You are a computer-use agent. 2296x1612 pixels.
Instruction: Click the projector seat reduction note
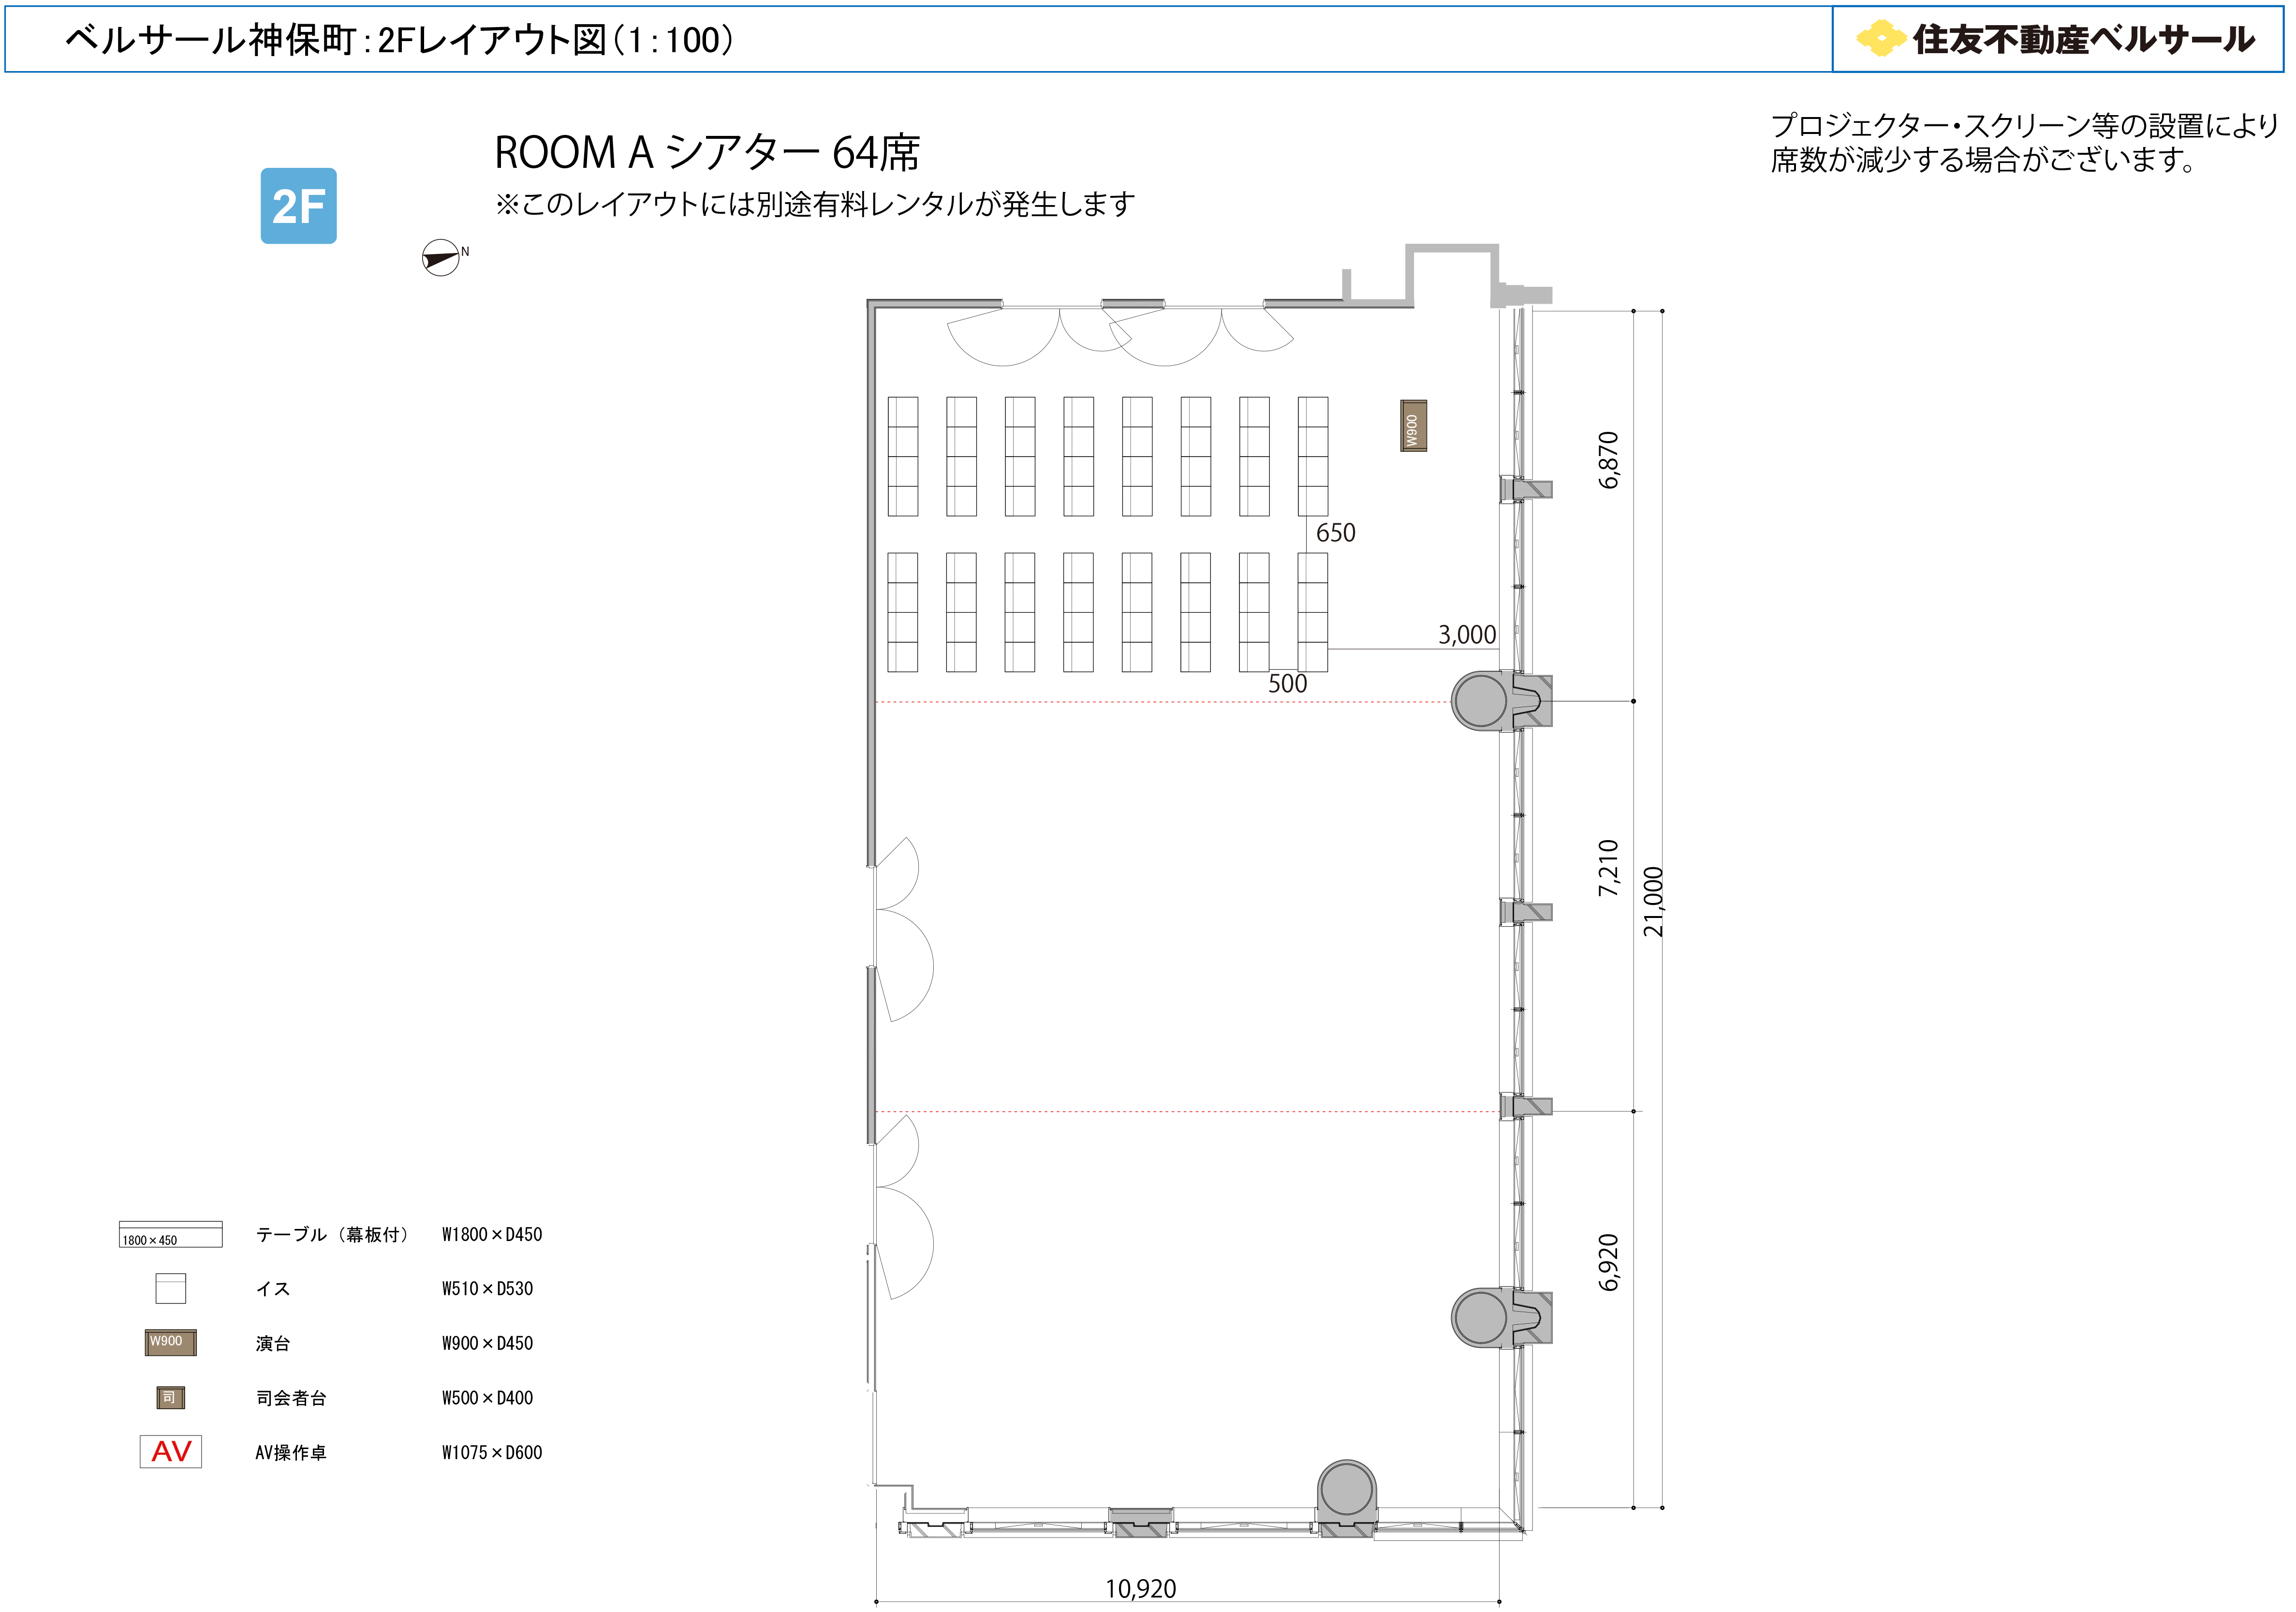pyautogui.click(x=2024, y=142)
